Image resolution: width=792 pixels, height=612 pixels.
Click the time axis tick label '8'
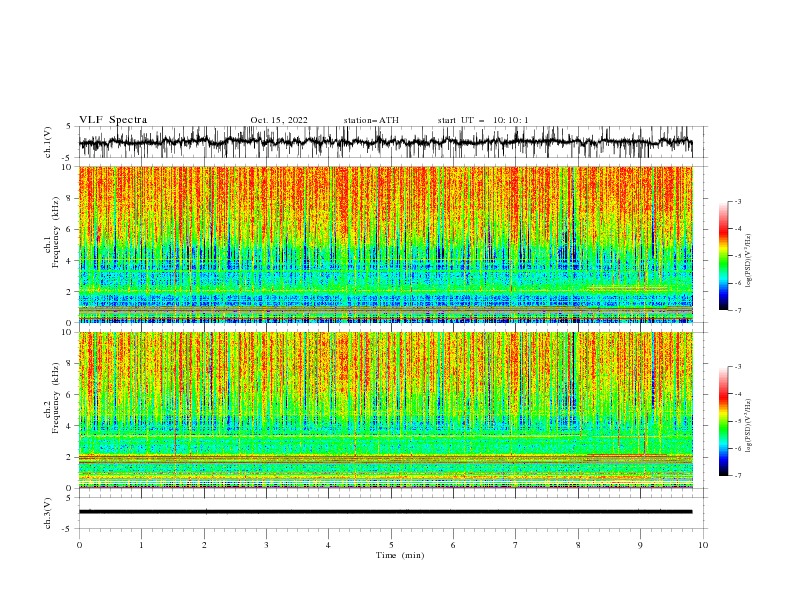point(578,545)
